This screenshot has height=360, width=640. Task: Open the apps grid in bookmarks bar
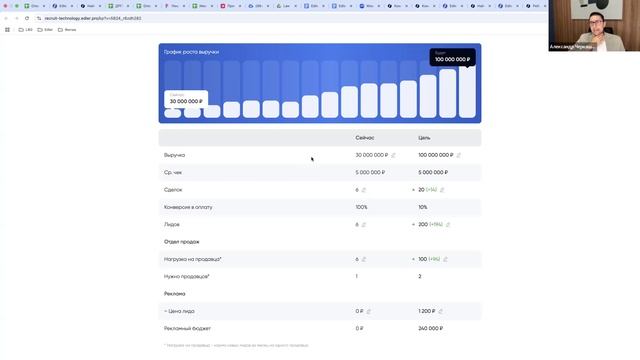point(7,30)
